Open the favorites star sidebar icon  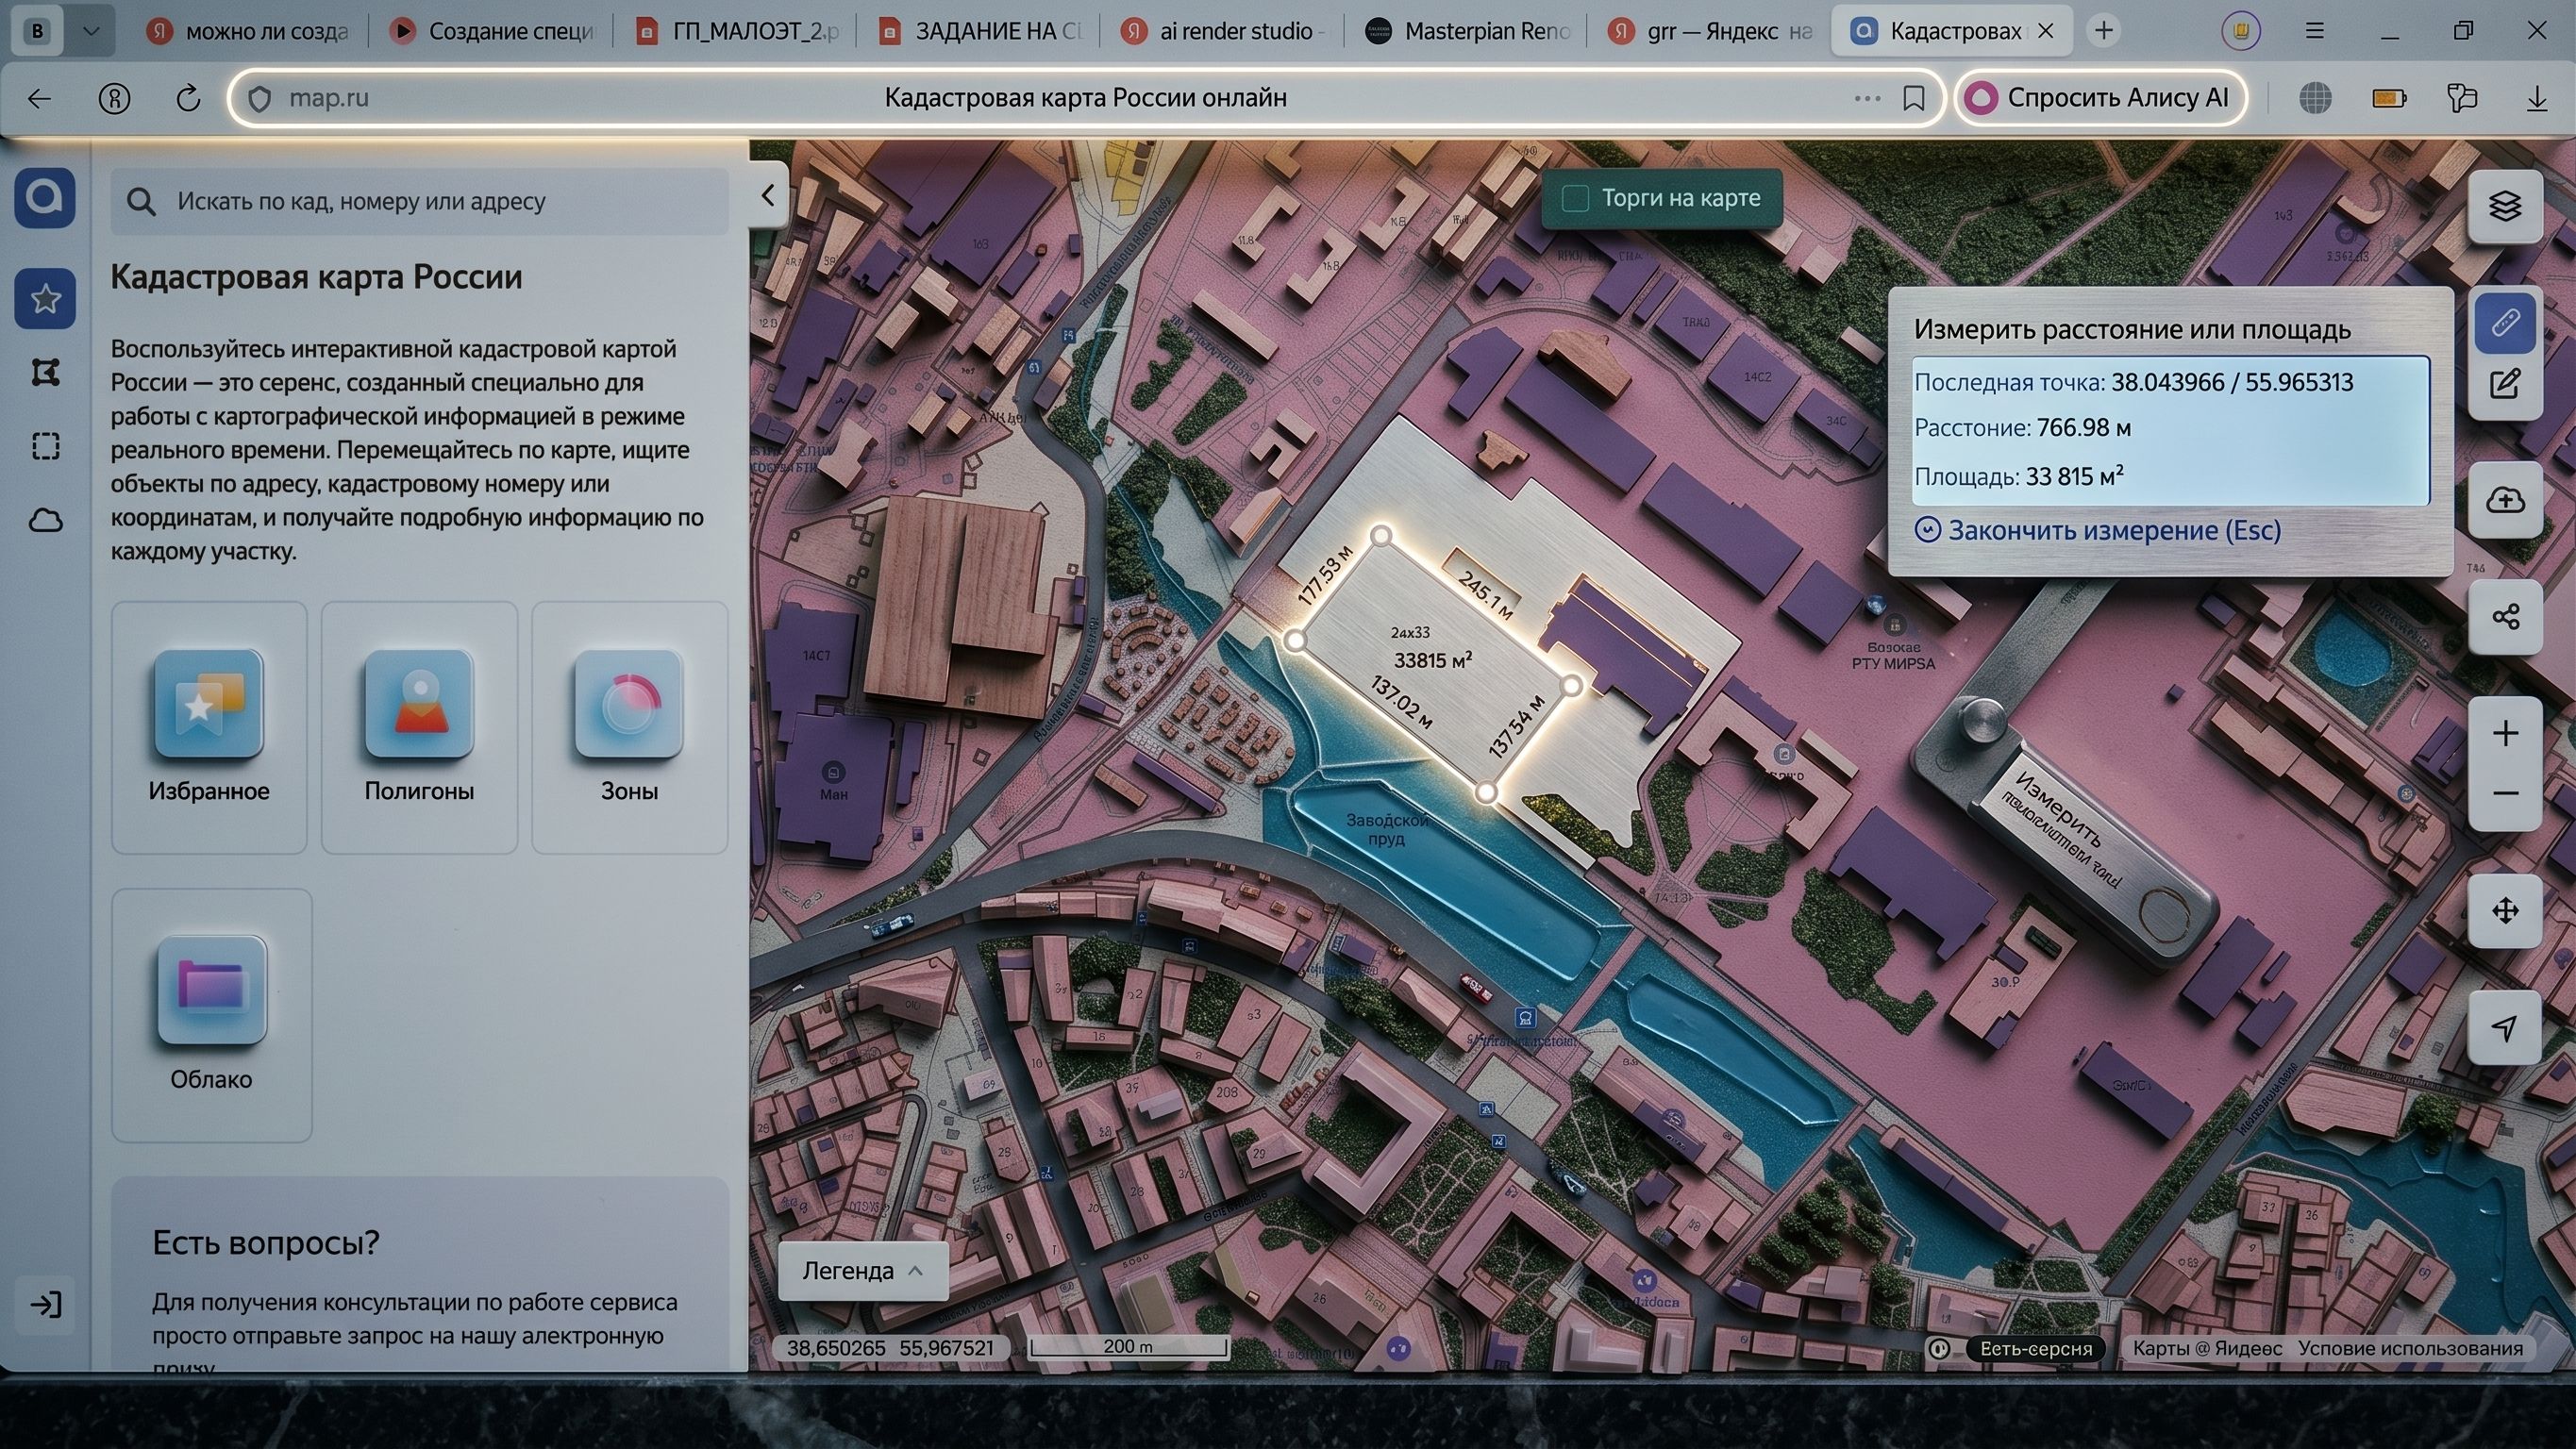45,298
